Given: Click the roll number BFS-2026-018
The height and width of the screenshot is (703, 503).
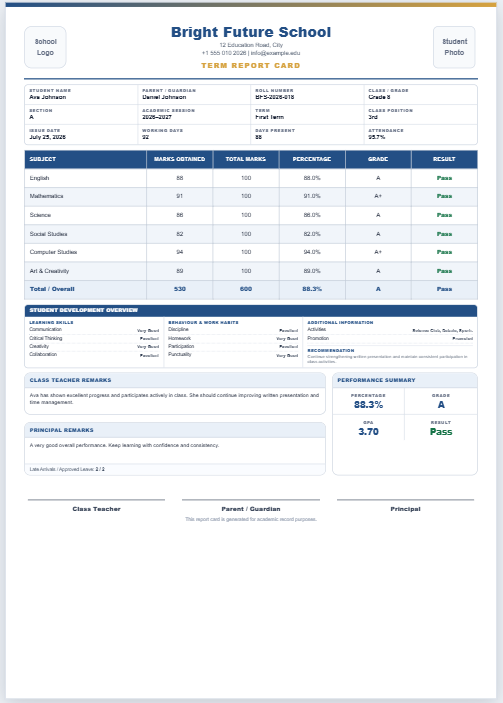Looking at the screenshot, I should click(x=275, y=97).
